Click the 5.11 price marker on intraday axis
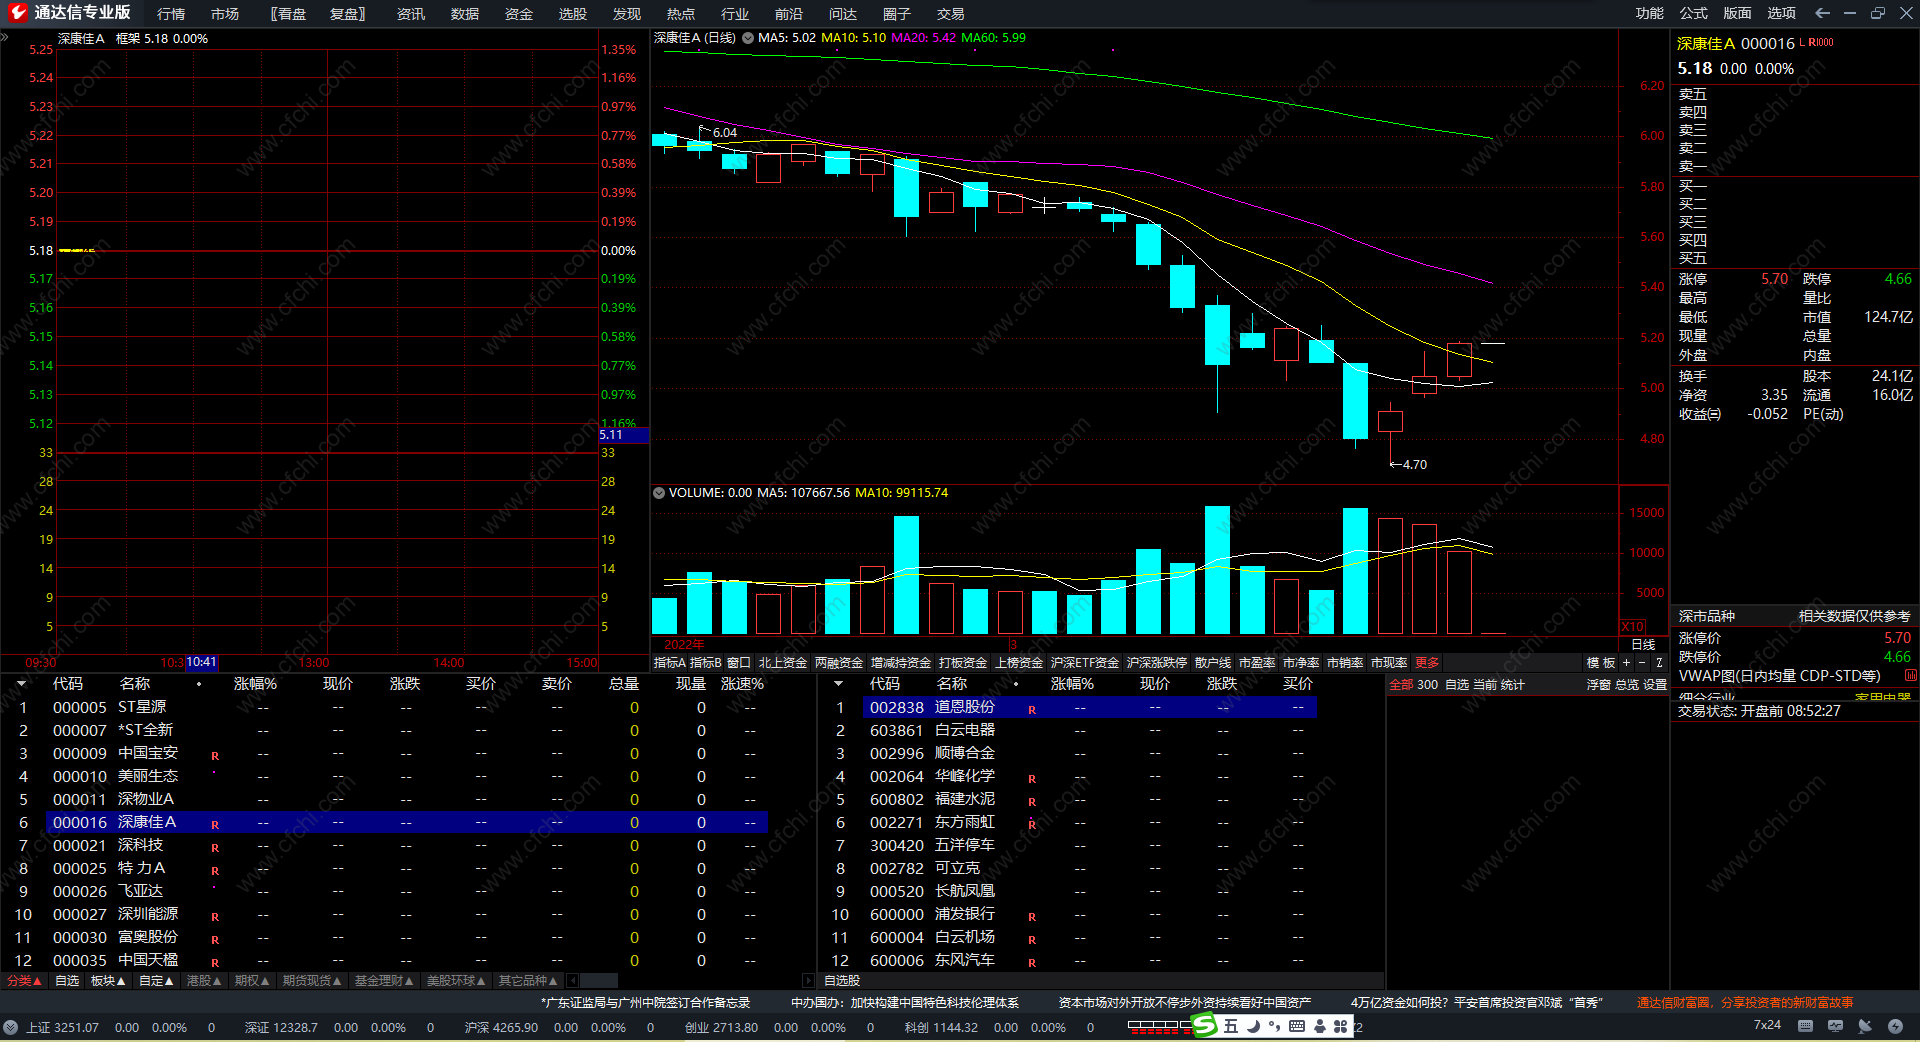Image resolution: width=1920 pixels, height=1042 pixels. click(624, 435)
